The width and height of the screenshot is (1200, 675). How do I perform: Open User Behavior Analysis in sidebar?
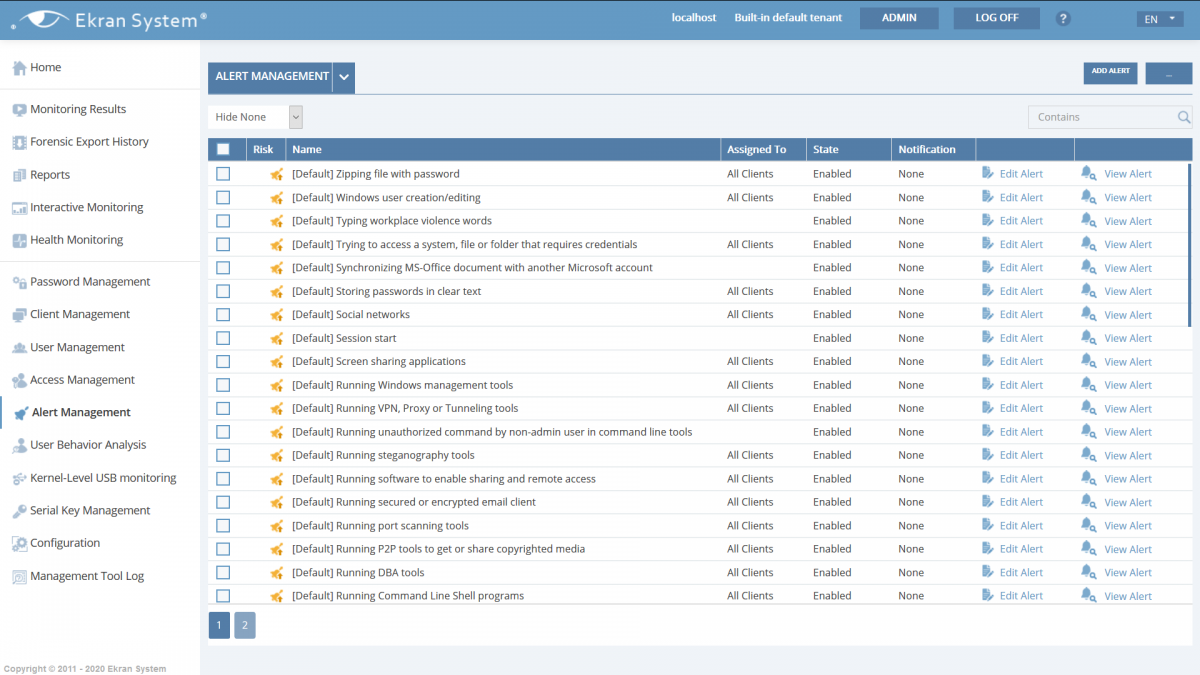(x=88, y=445)
